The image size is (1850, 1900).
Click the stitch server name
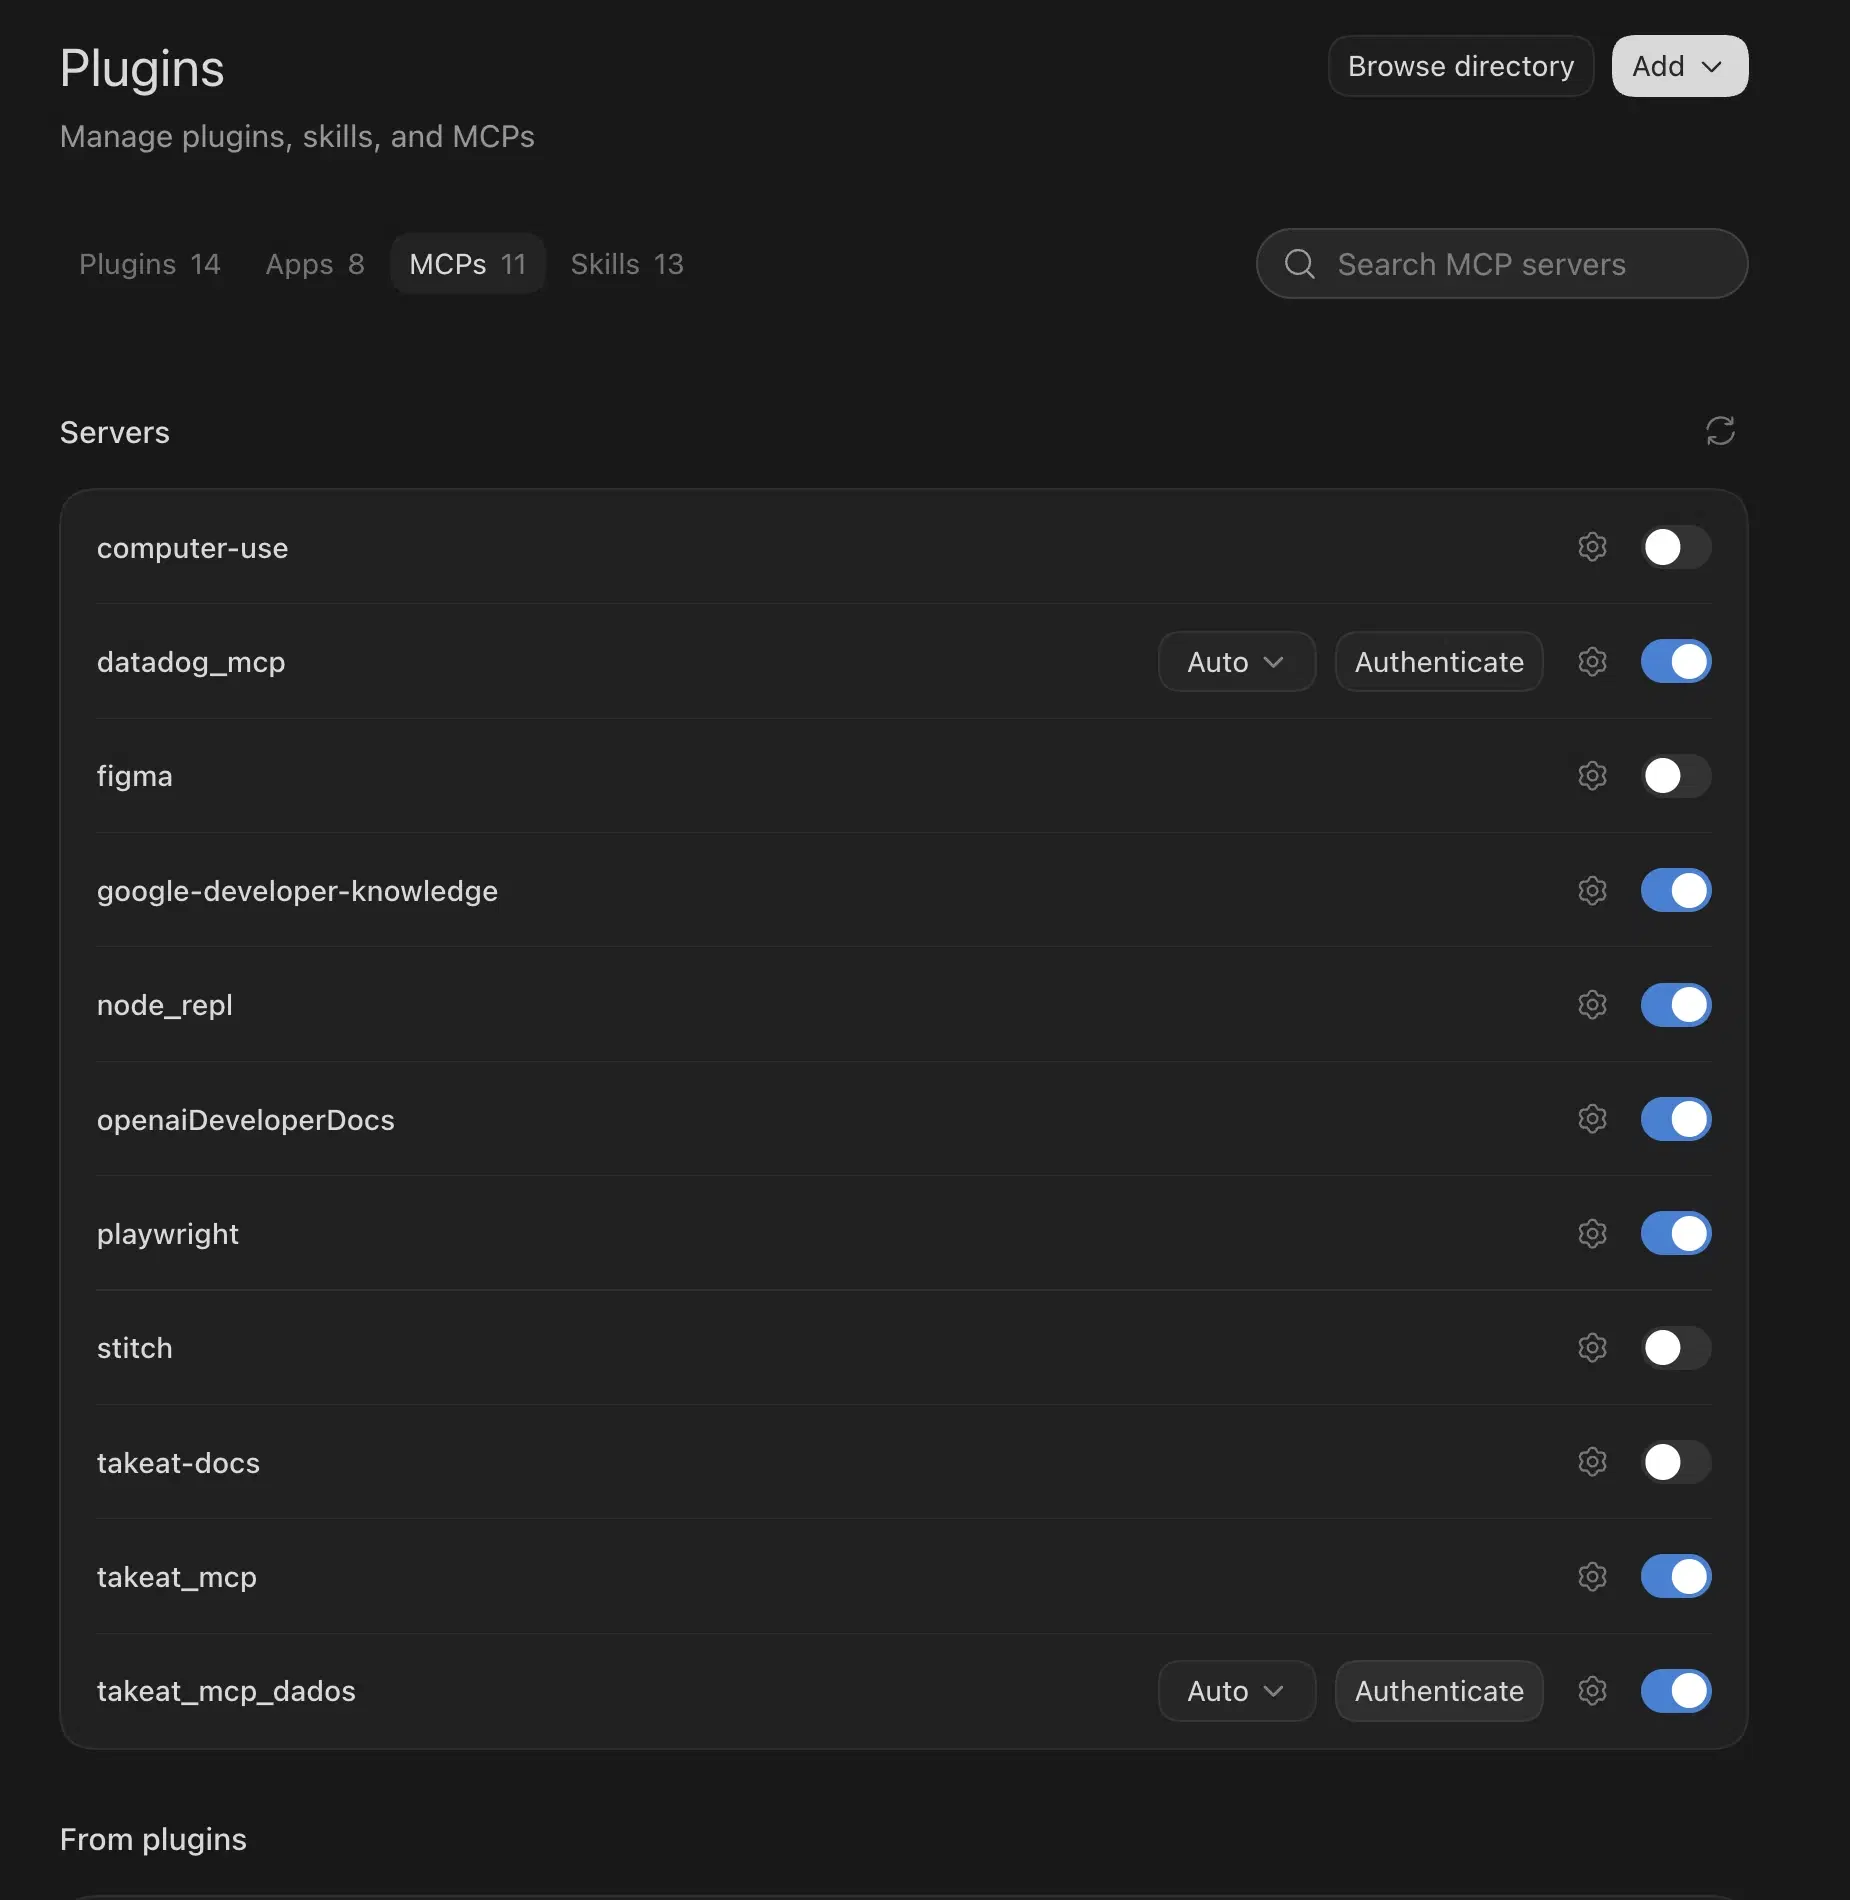(135, 1348)
